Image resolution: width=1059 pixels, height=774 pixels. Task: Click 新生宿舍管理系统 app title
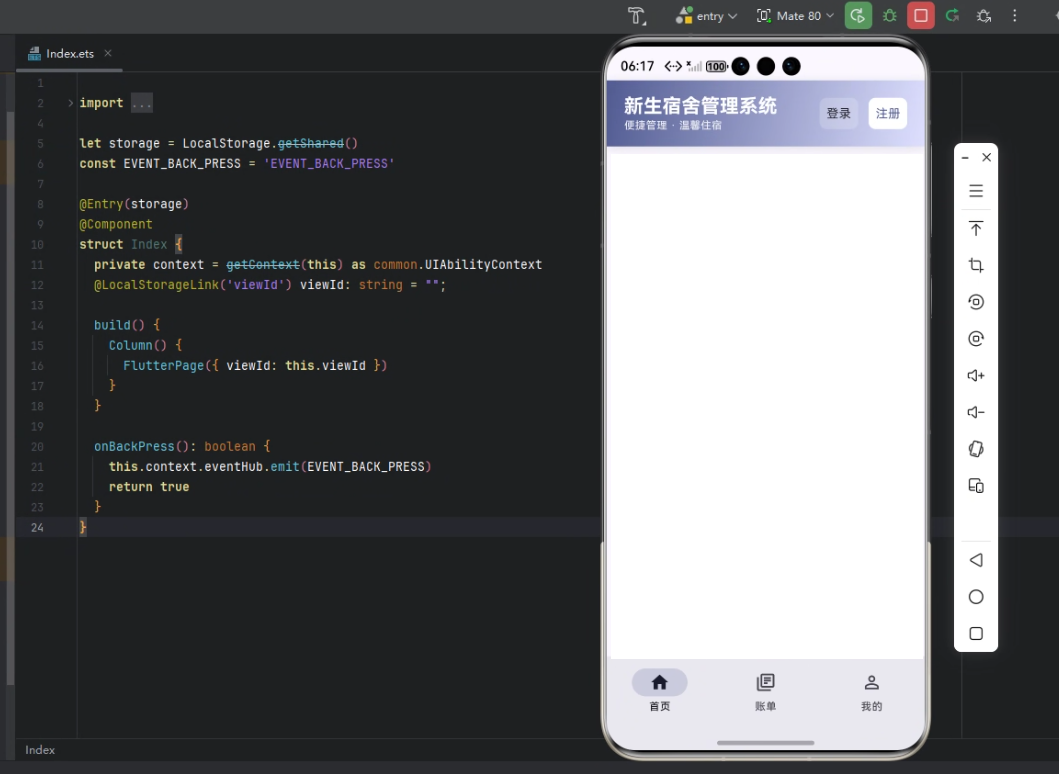pyautogui.click(x=700, y=106)
